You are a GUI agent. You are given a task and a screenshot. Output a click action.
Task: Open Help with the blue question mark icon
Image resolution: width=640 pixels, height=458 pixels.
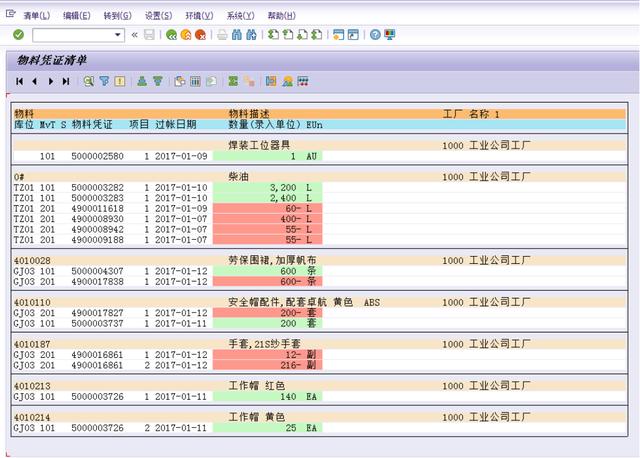tap(375, 35)
